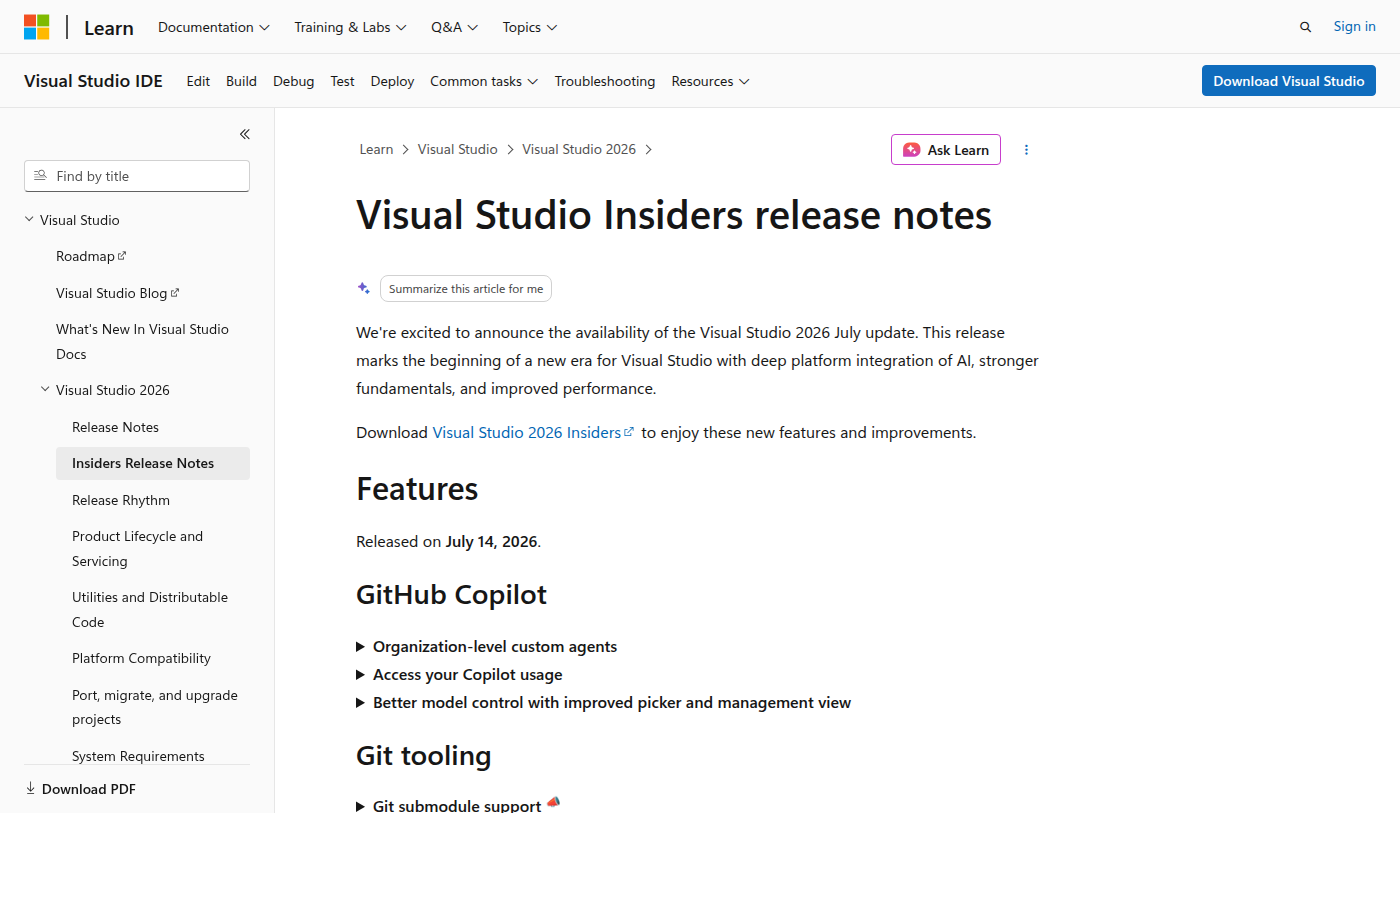The height and width of the screenshot is (900, 1400).
Task: Open Port, migrate, and upgrade projects
Action: (155, 707)
